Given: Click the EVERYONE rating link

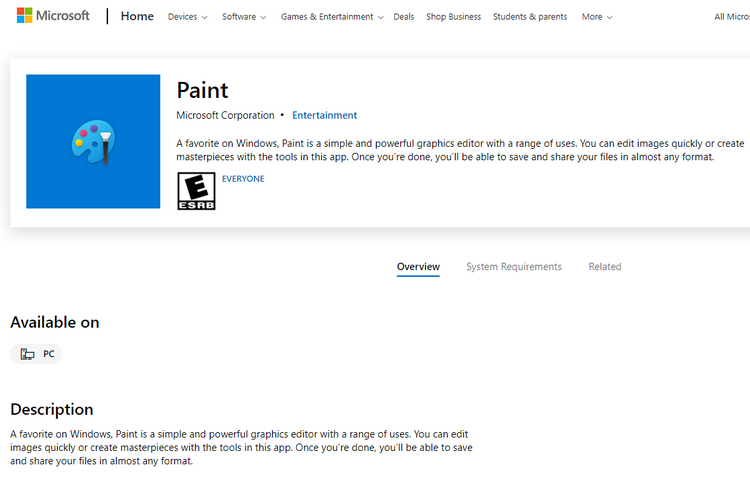Looking at the screenshot, I should pyautogui.click(x=243, y=179).
